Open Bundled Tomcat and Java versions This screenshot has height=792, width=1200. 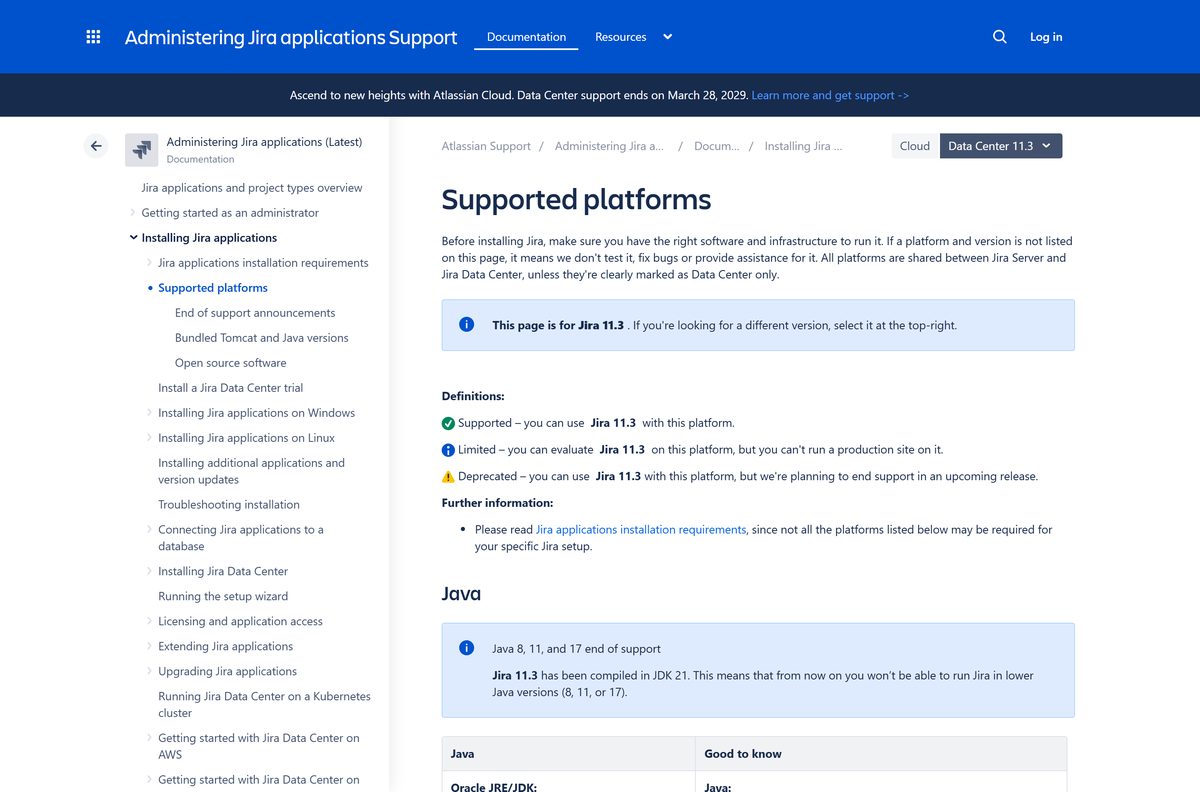262,338
